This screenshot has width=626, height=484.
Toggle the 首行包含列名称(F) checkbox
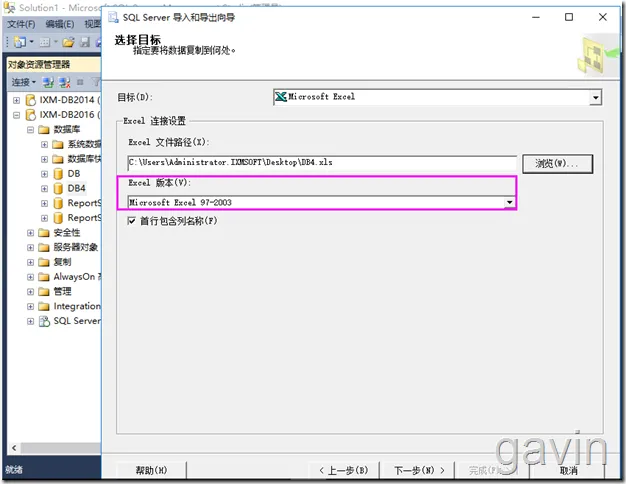[x=131, y=221]
